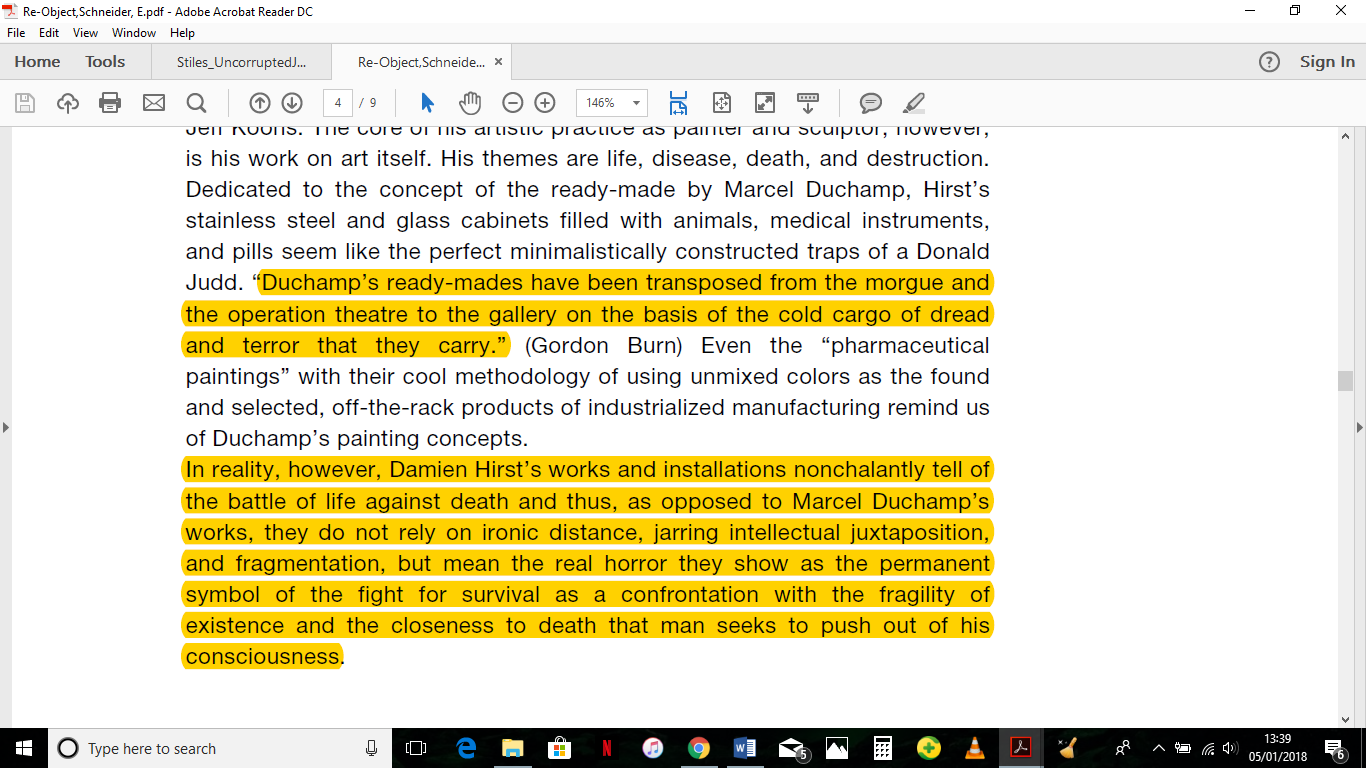The width and height of the screenshot is (1366, 768).
Task: Click the text "(Gordon Burn)"
Action: point(603,346)
